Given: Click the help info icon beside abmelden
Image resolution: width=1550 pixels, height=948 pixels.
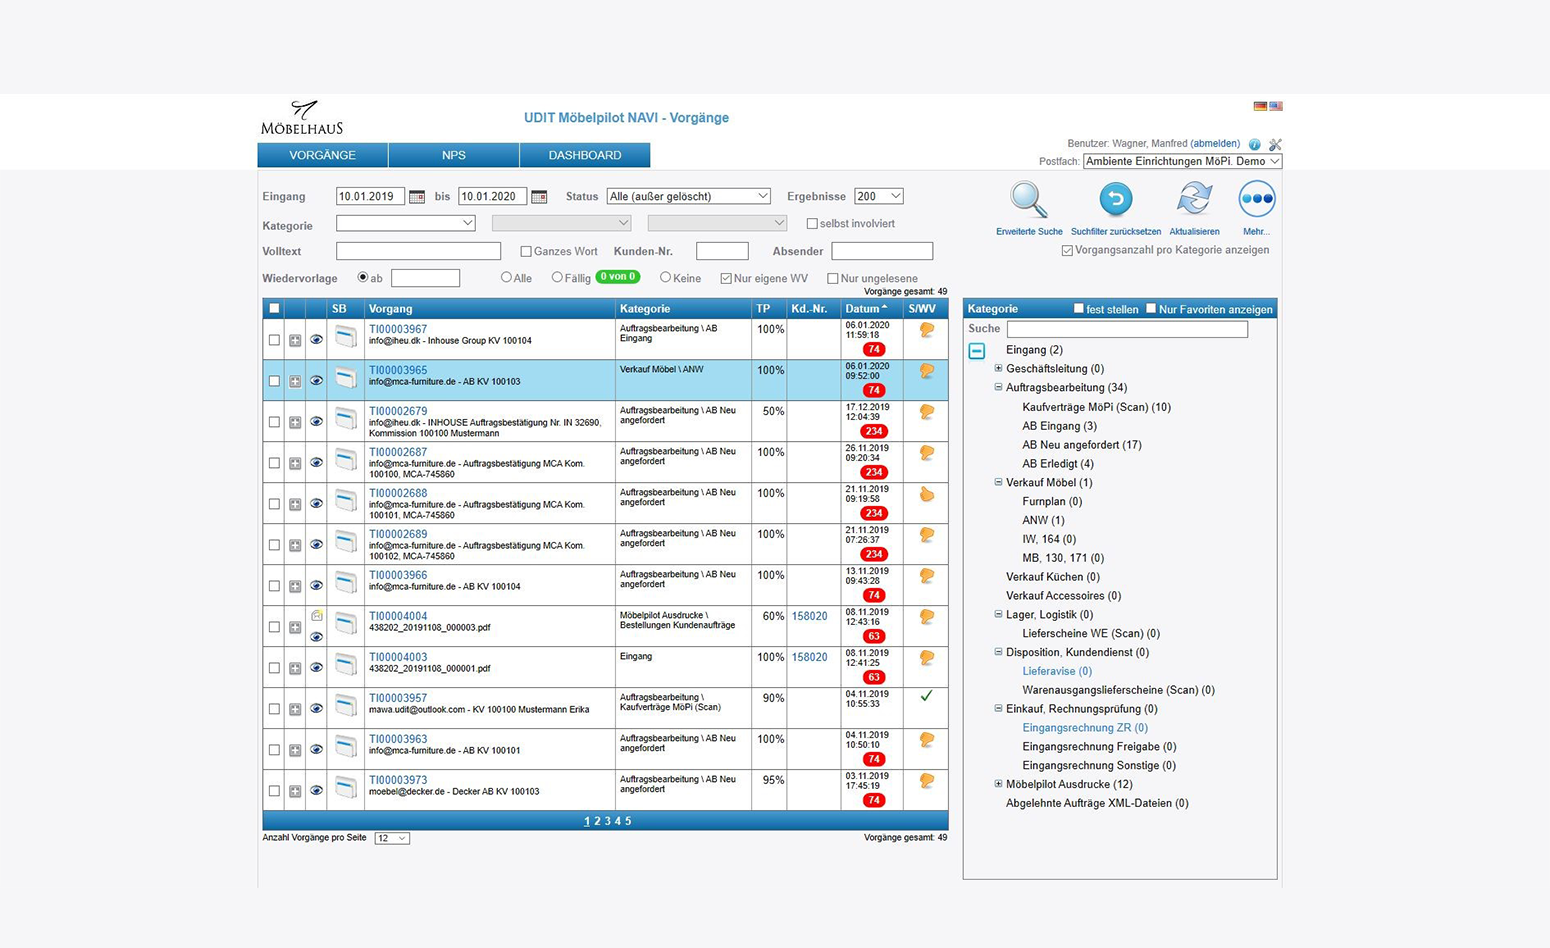Looking at the screenshot, I should tap(1254, 144).
